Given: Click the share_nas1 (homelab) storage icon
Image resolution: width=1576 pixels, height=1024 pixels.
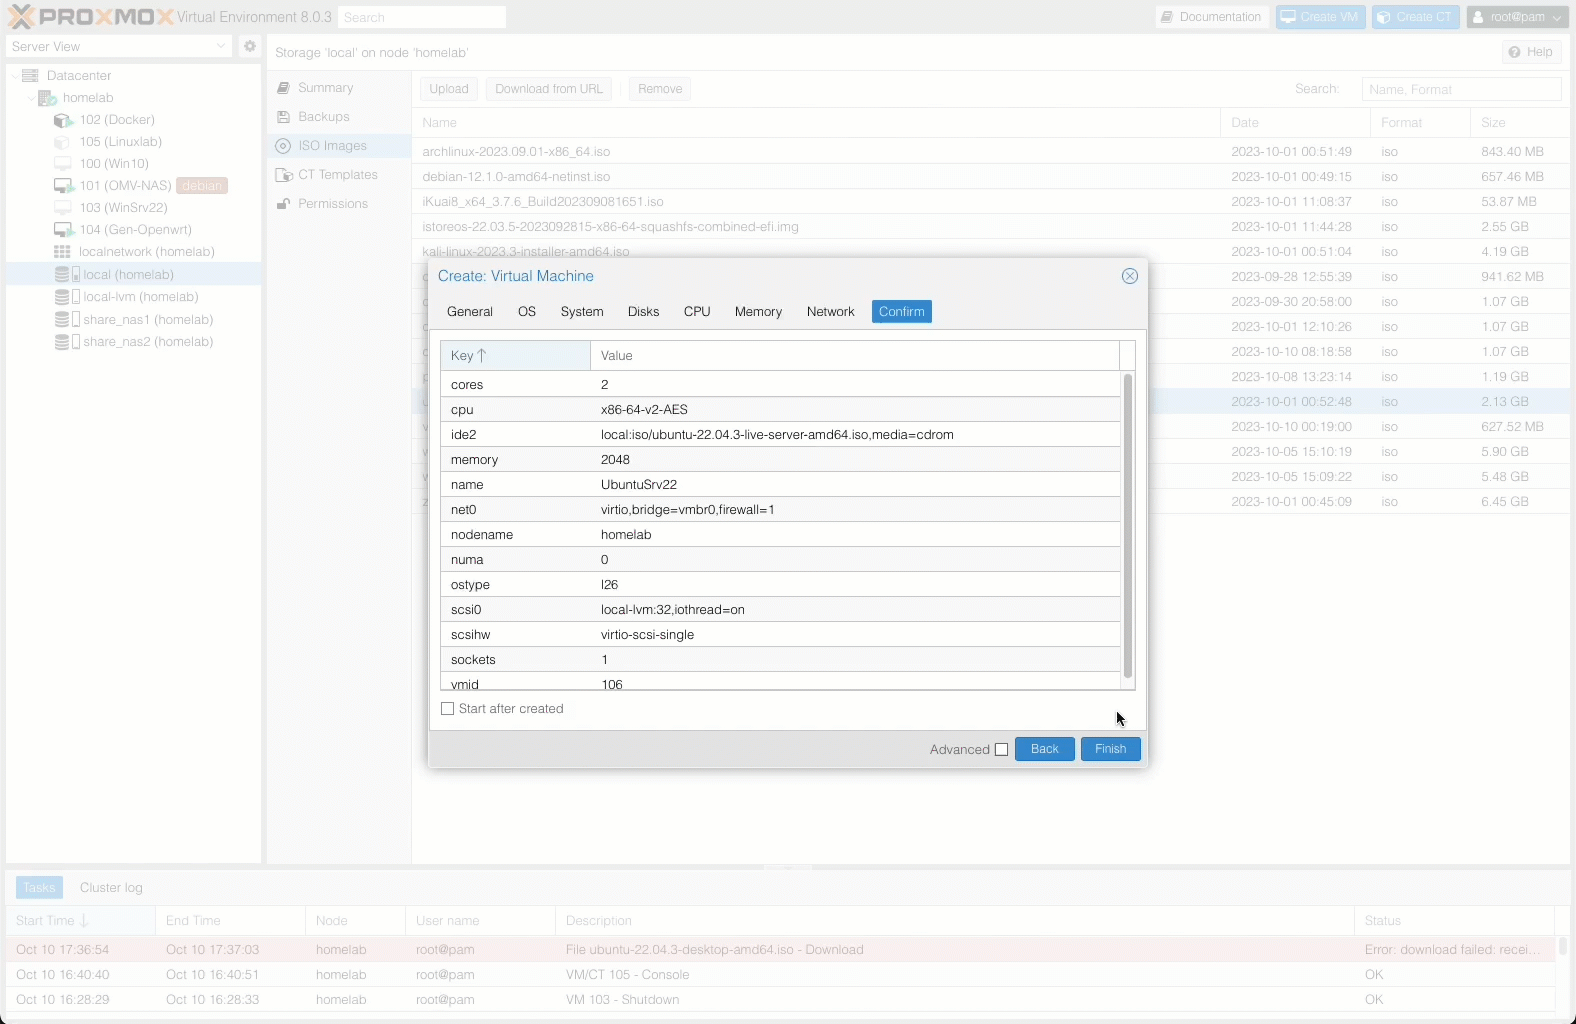Looking at the screenshot, I should click(66, 320).
